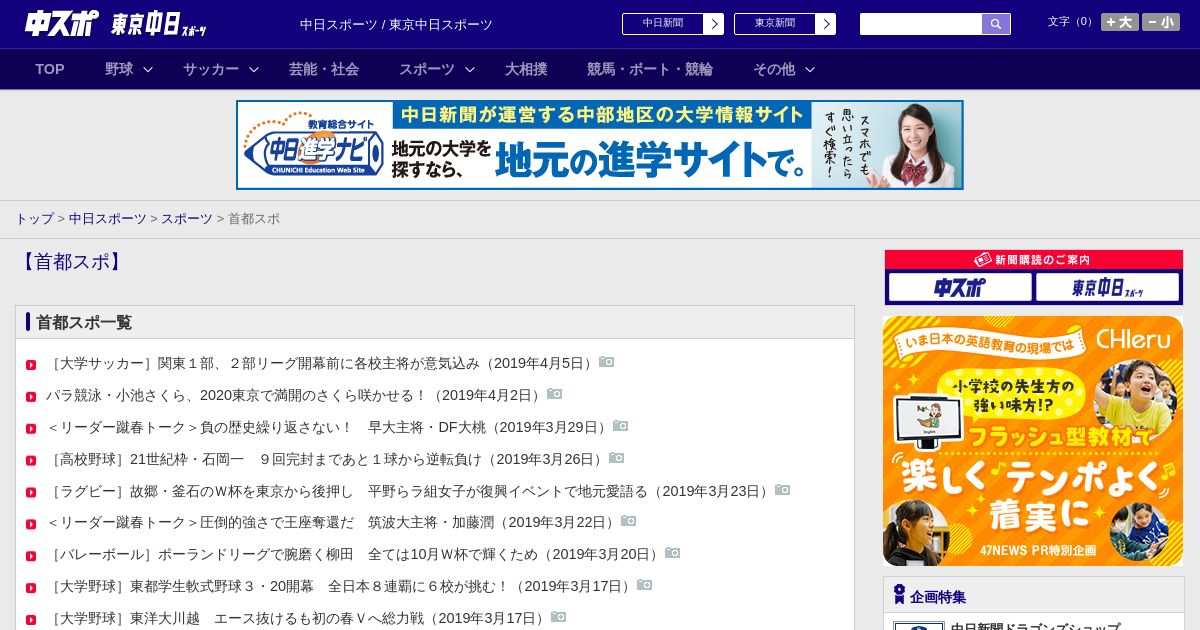Focus the header search input field
This screenshot has height=630, width=1200.
point(921,24)
